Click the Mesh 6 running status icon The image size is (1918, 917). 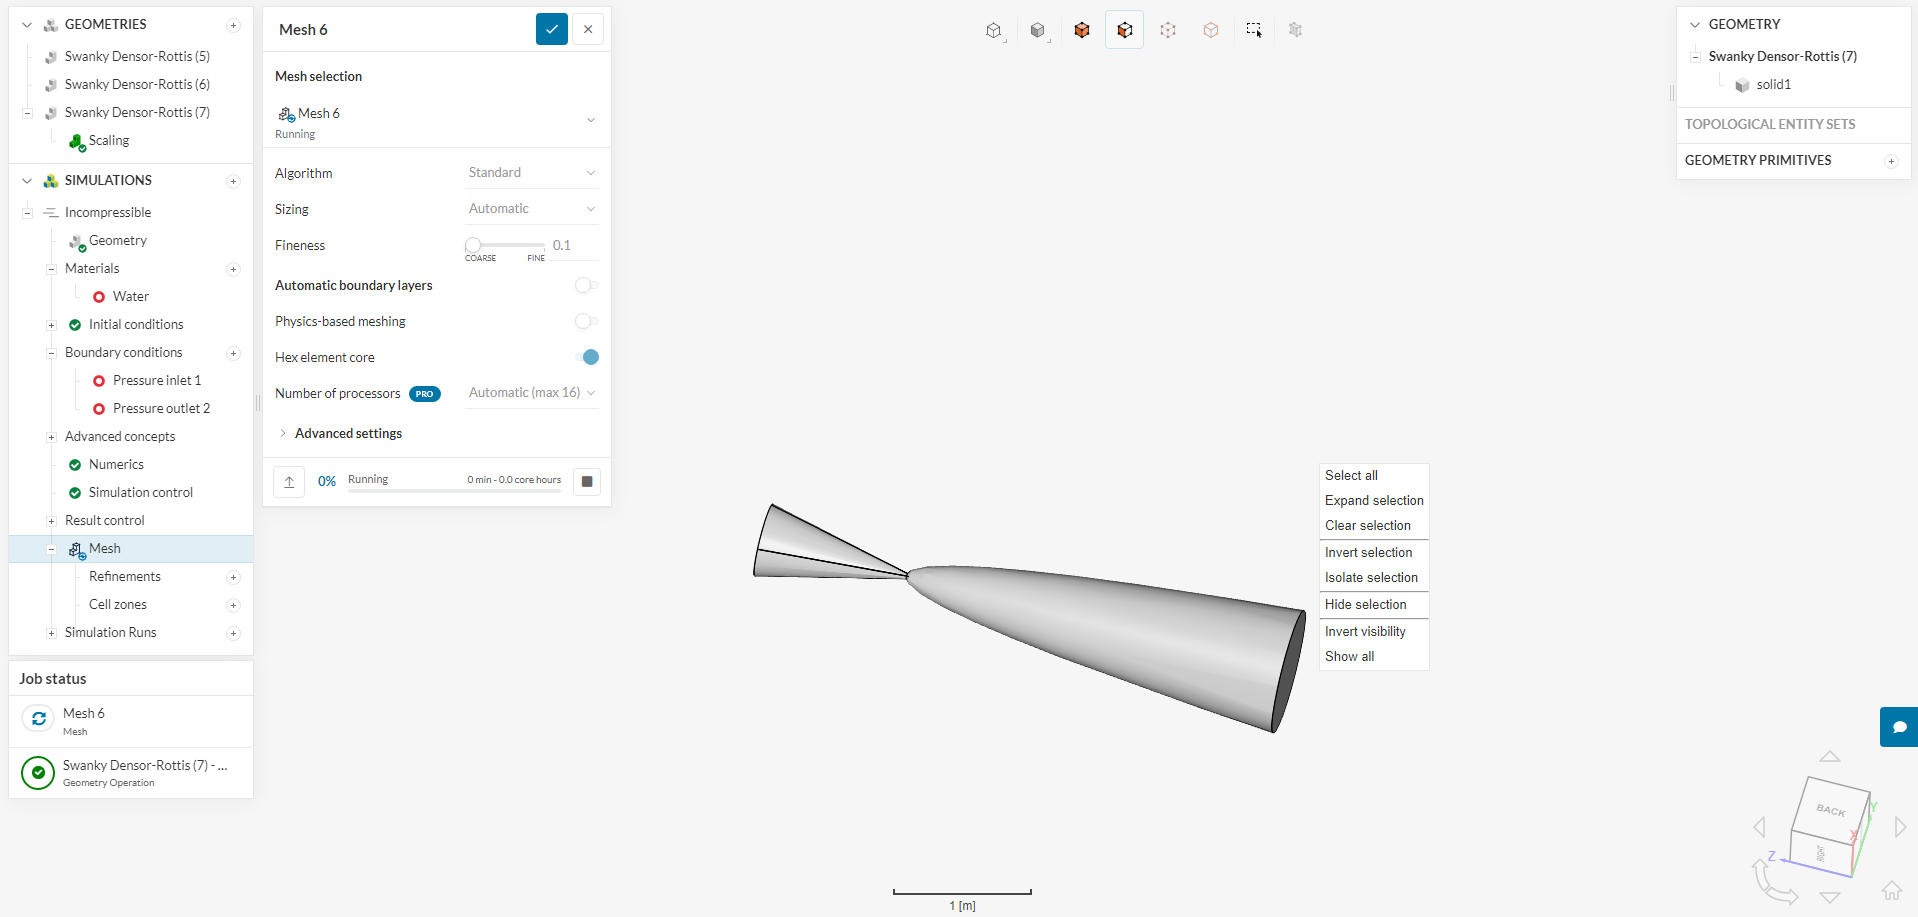[38, 719]
